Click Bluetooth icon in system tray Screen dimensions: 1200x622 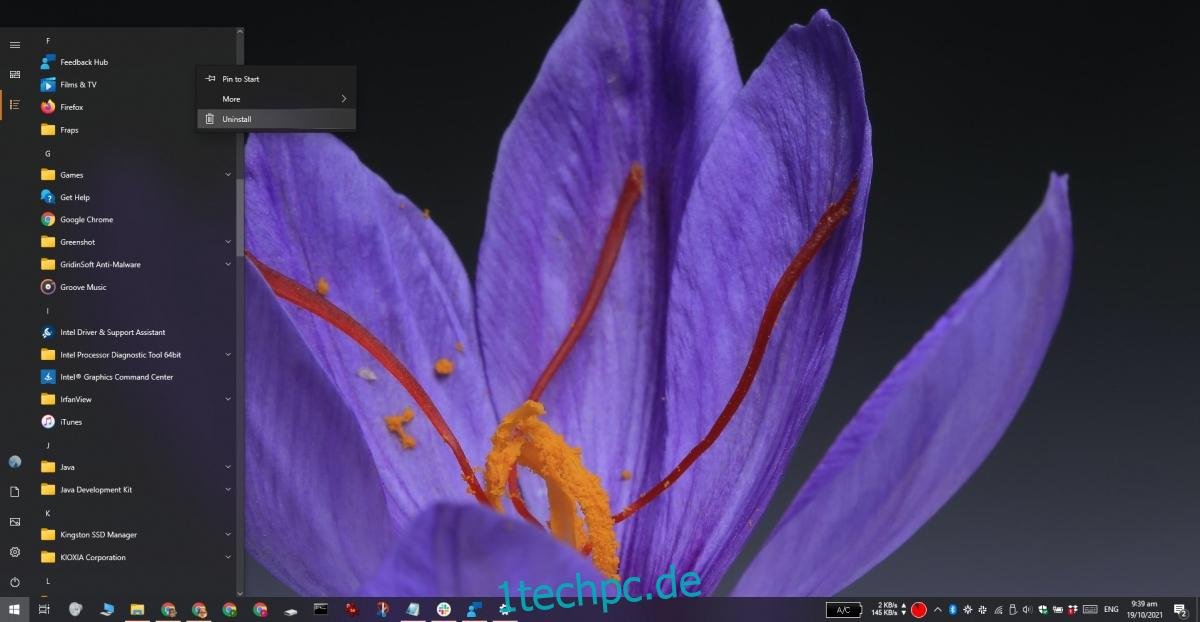[953, 609]
